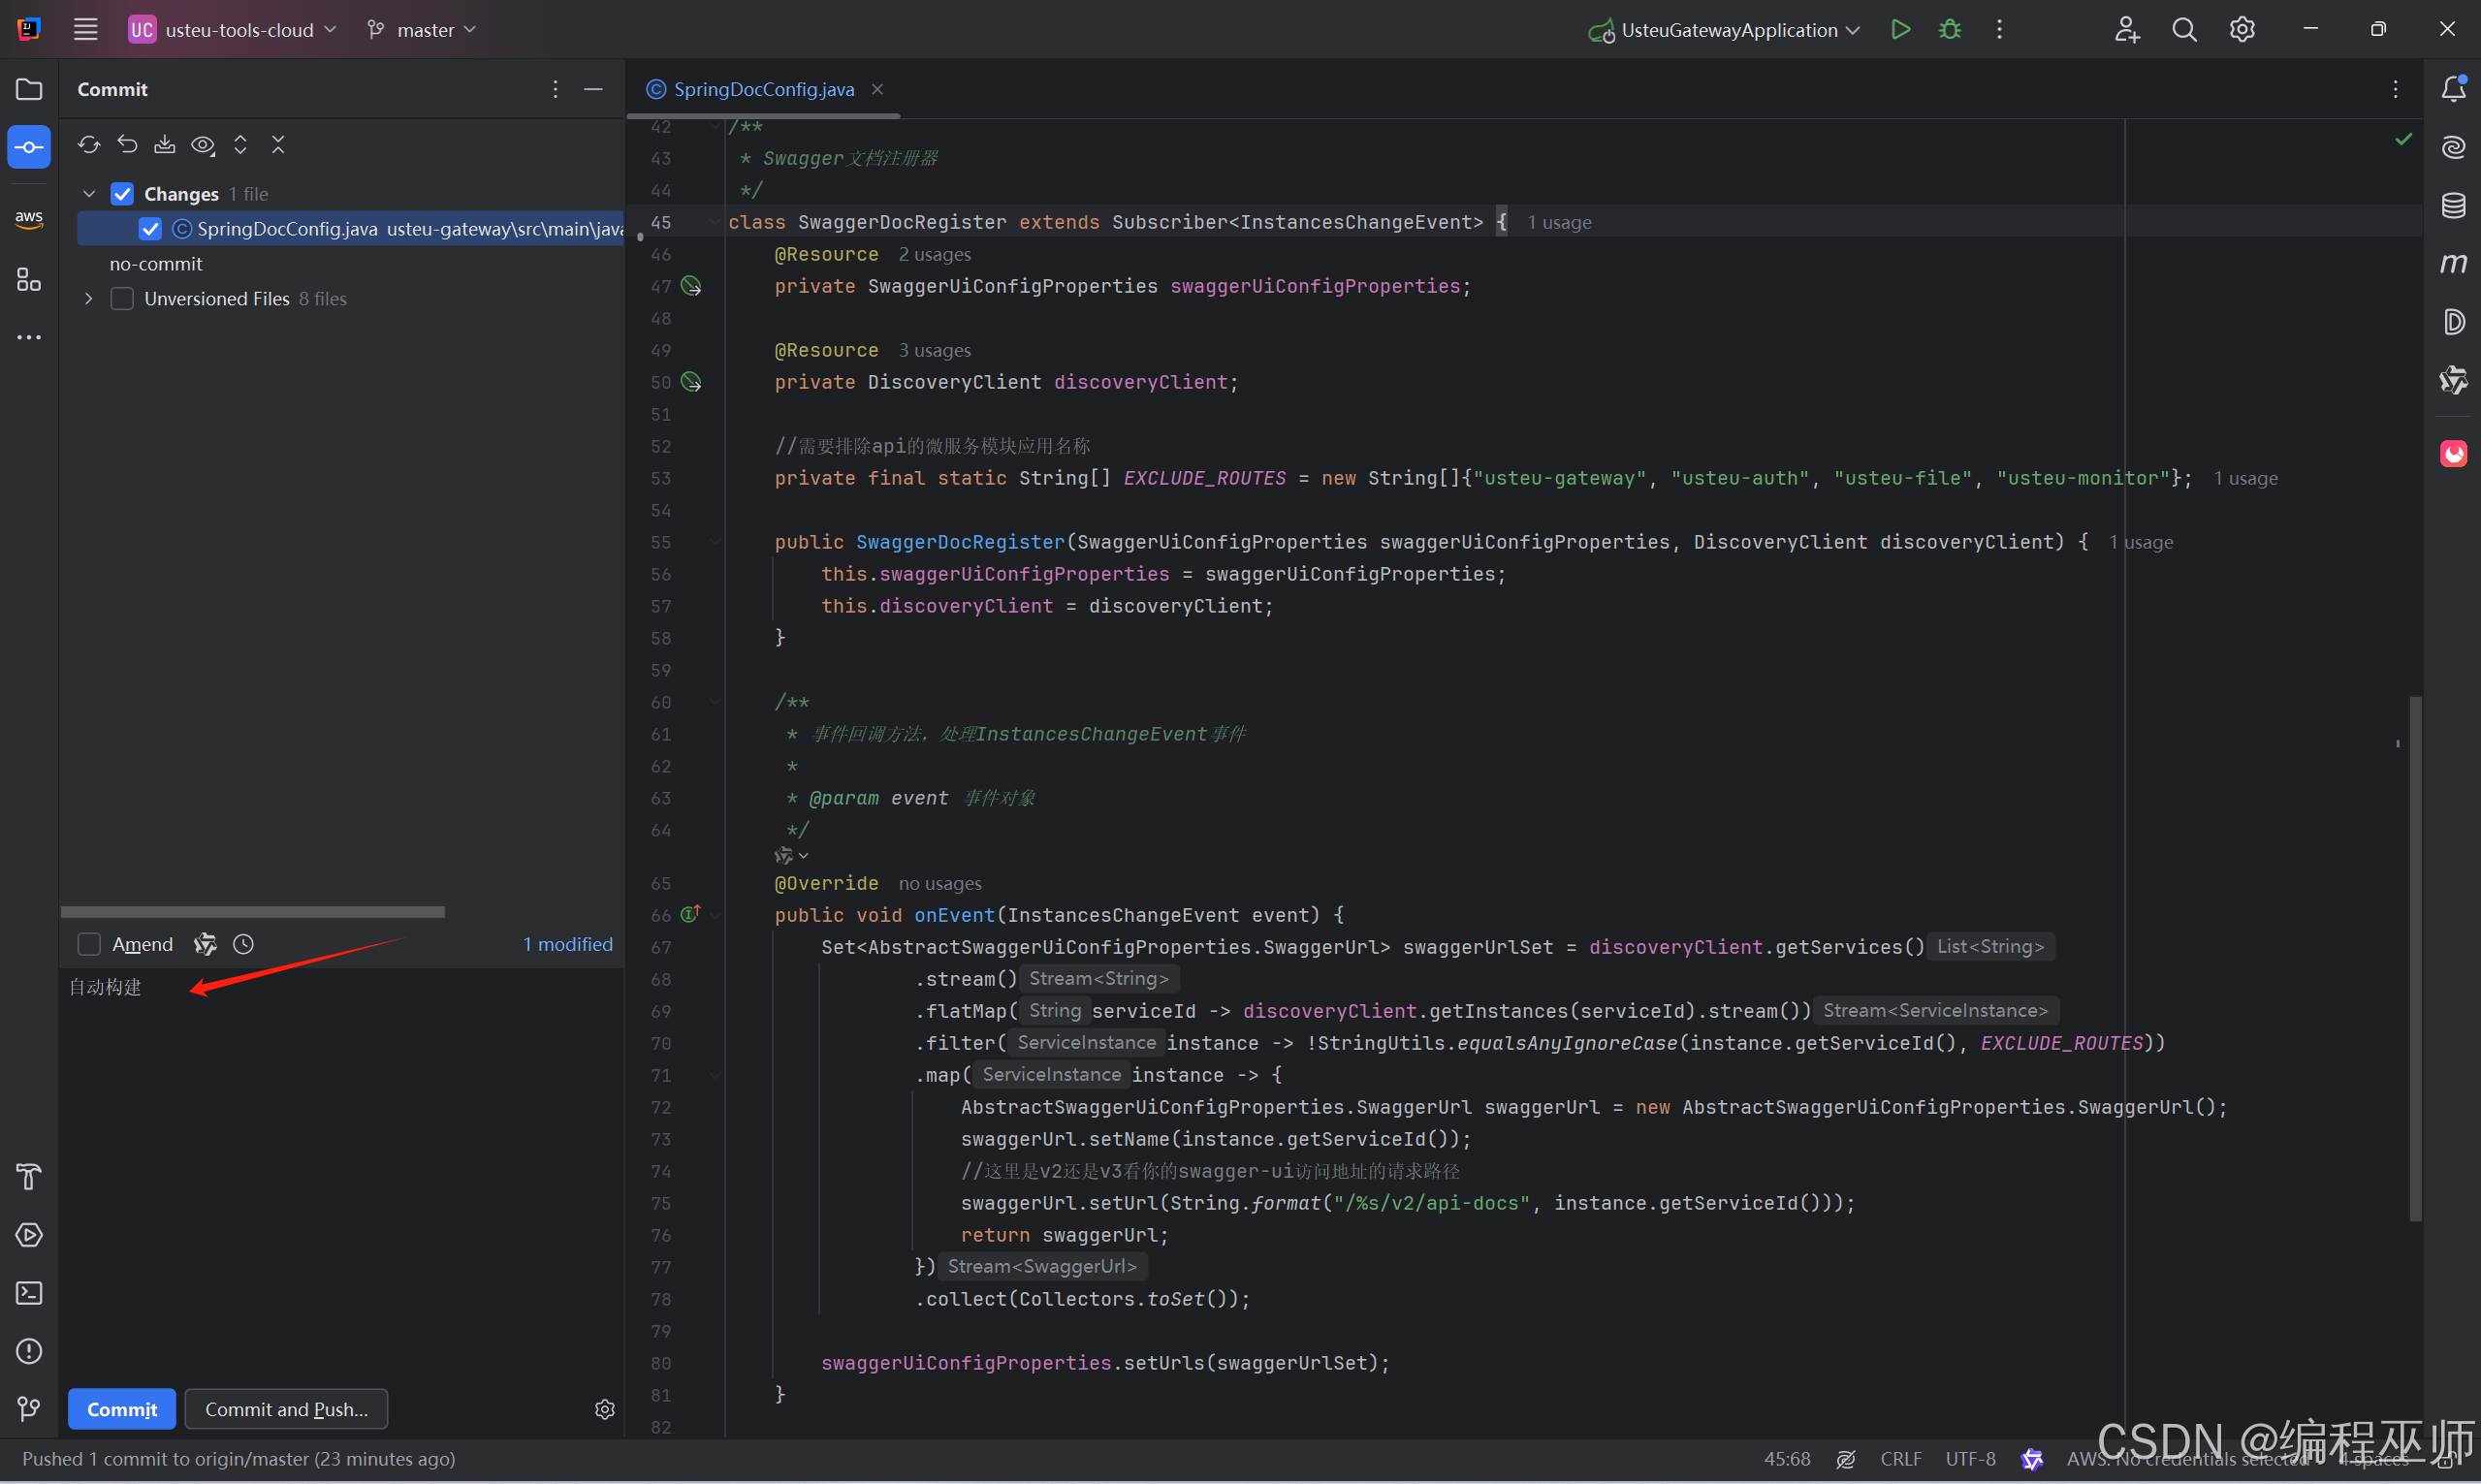The height and width of the screenshot is (1484, 2481).
Task: Open IDE settings gear
Action: (x=2242, y=29)
